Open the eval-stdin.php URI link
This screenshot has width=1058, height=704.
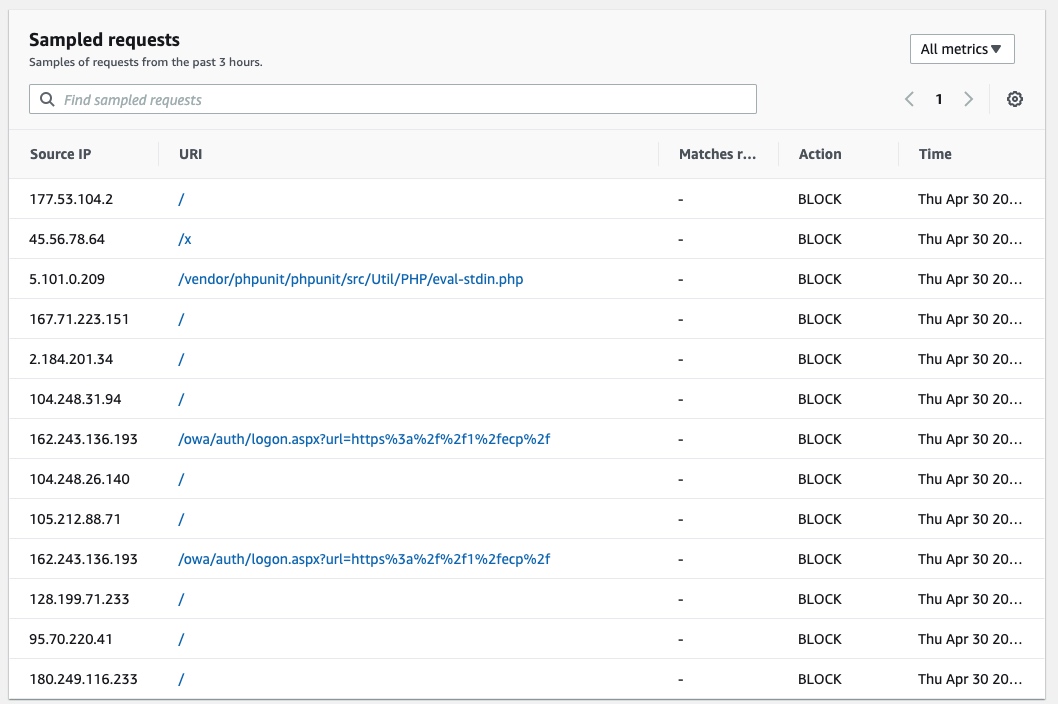350,279
